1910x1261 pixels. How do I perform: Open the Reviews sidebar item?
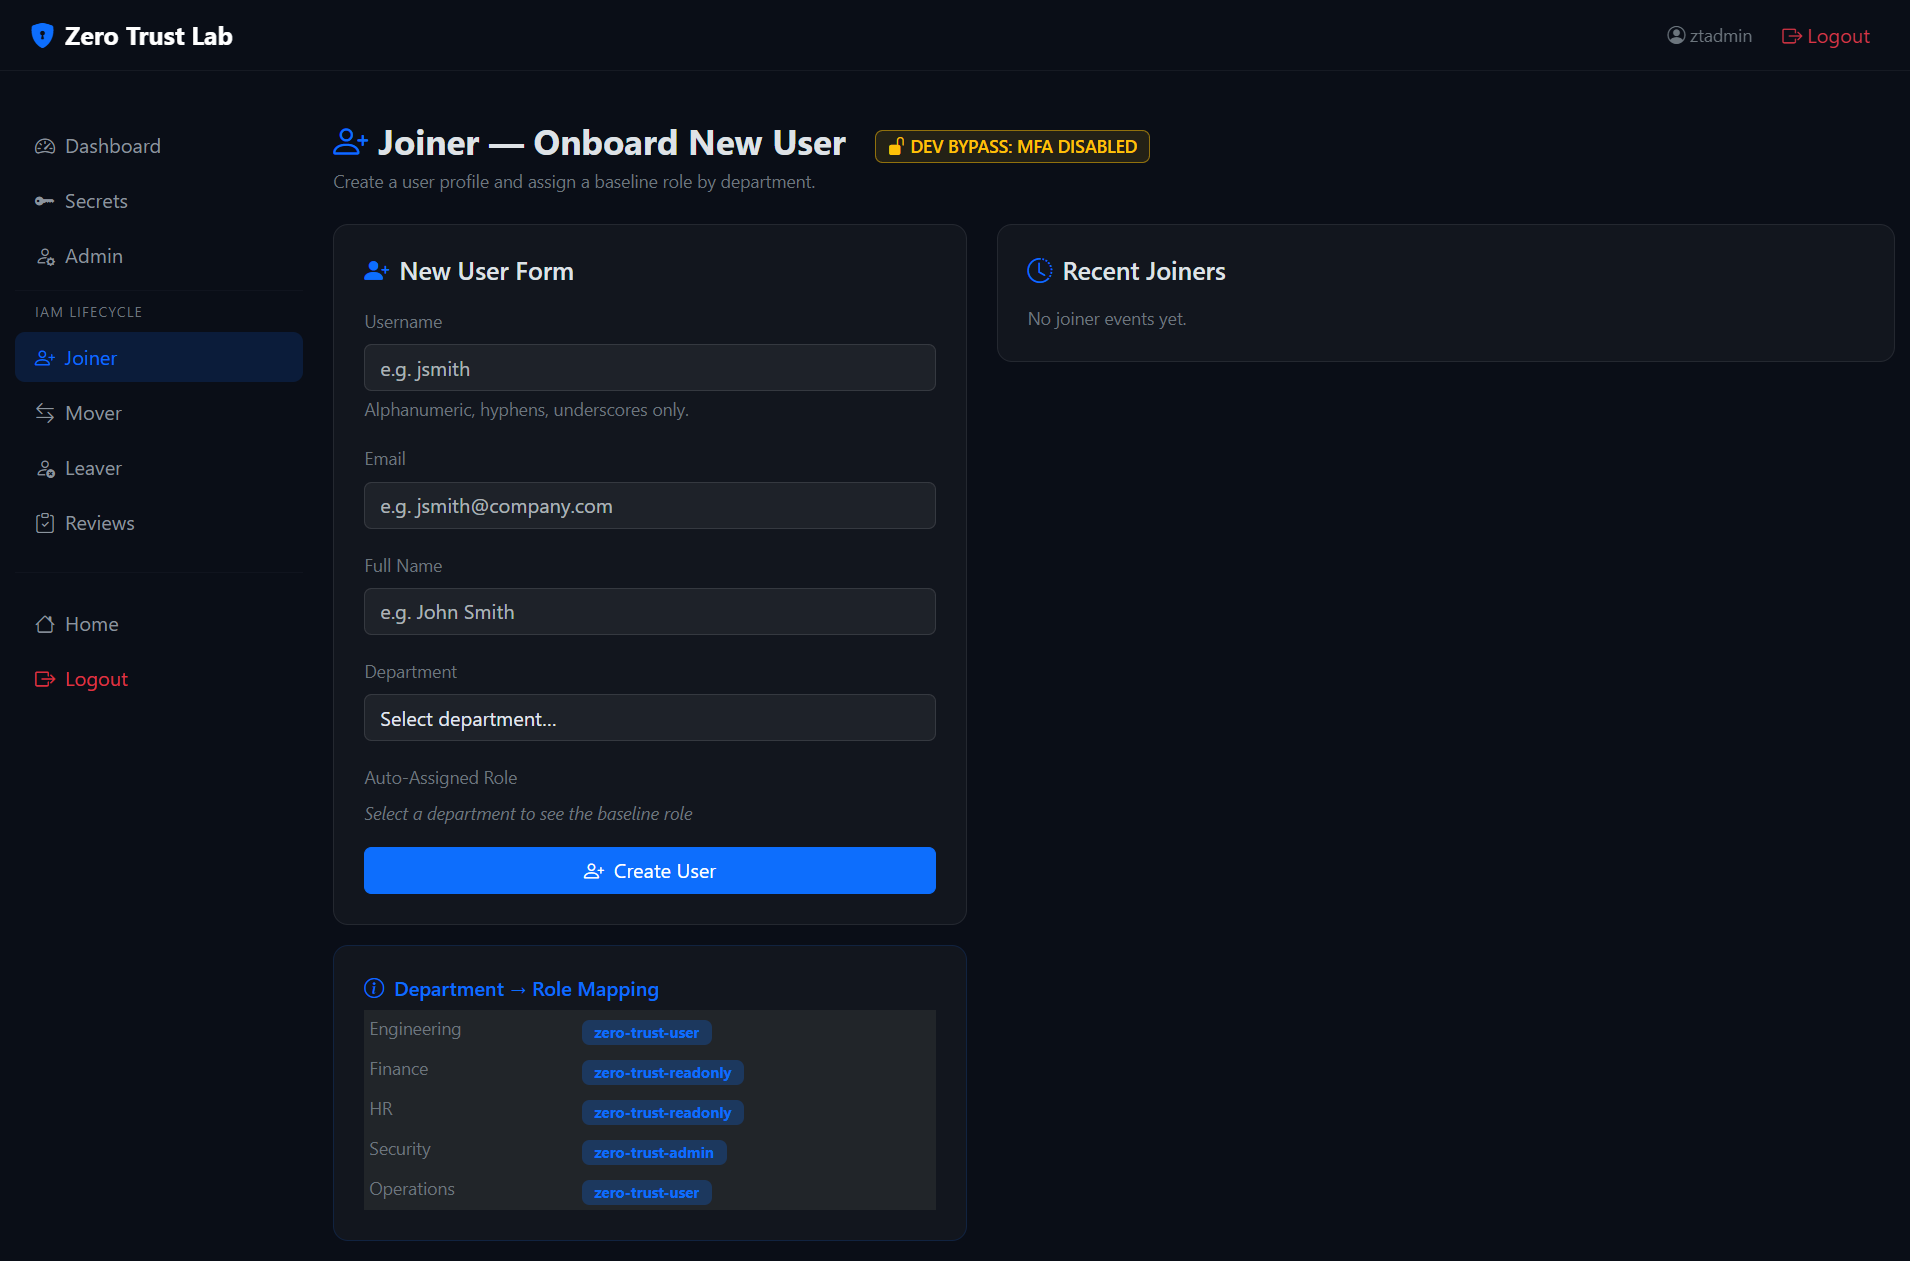[159, 523]
